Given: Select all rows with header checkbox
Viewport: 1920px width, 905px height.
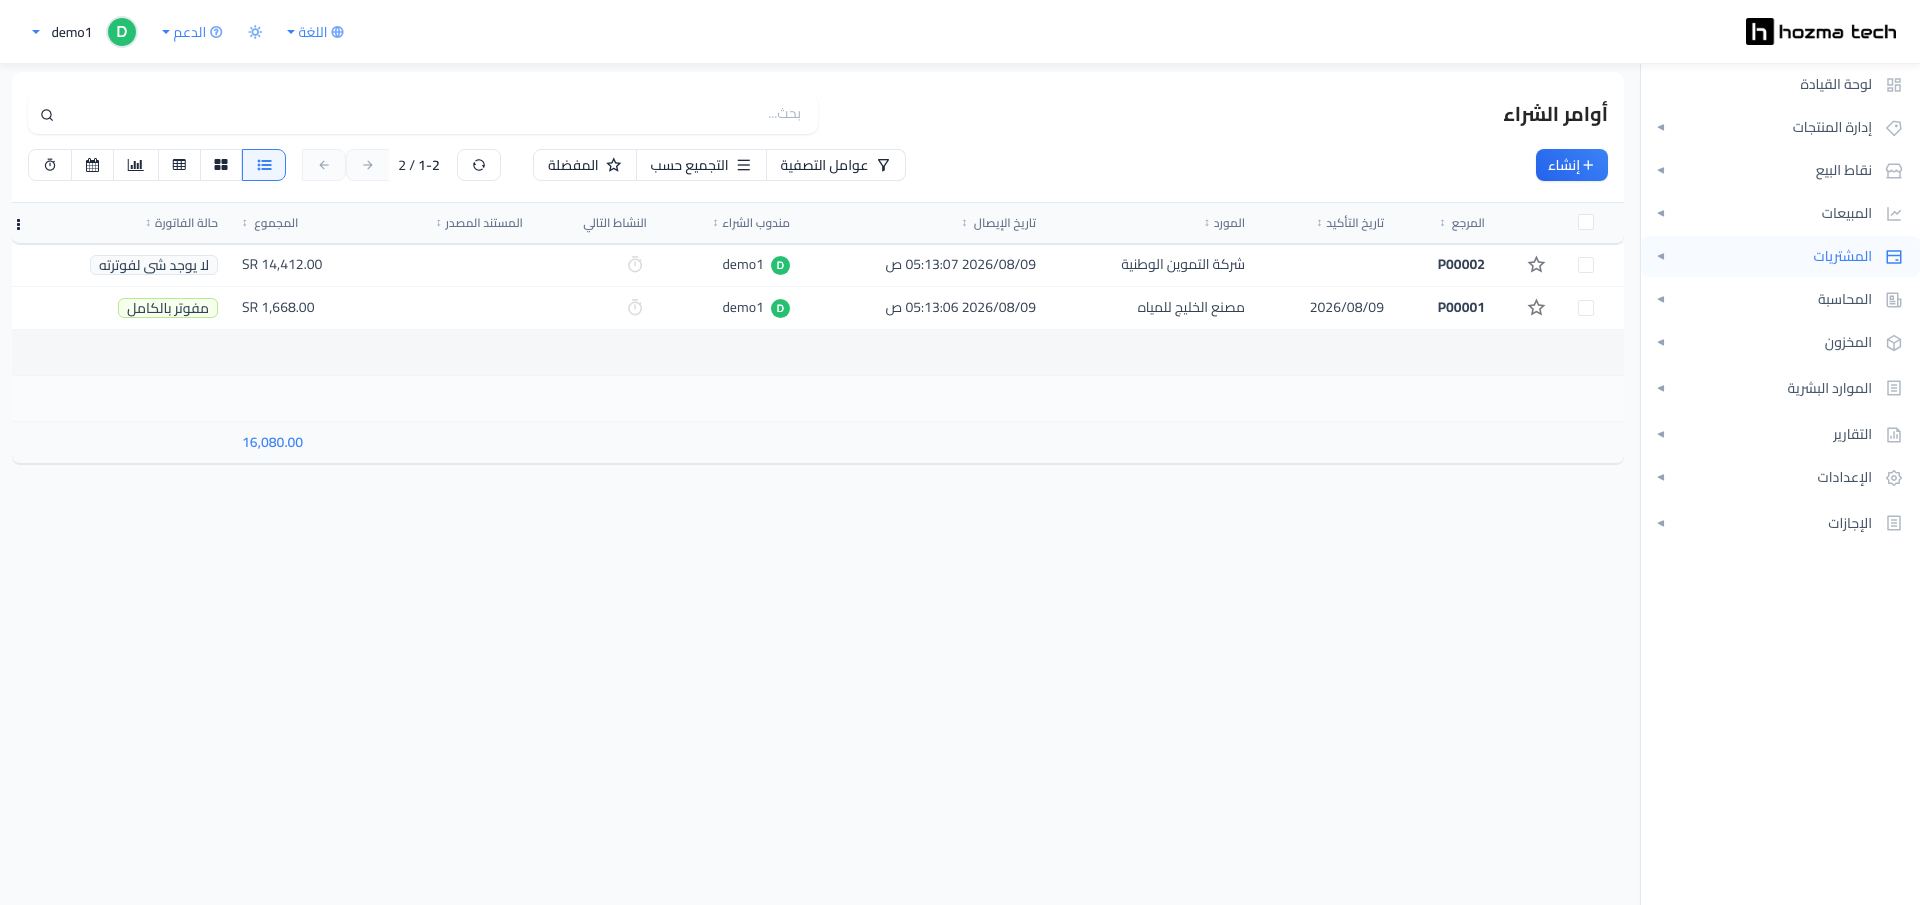Looking at the screenshot, I should [x=1586, y=222].
